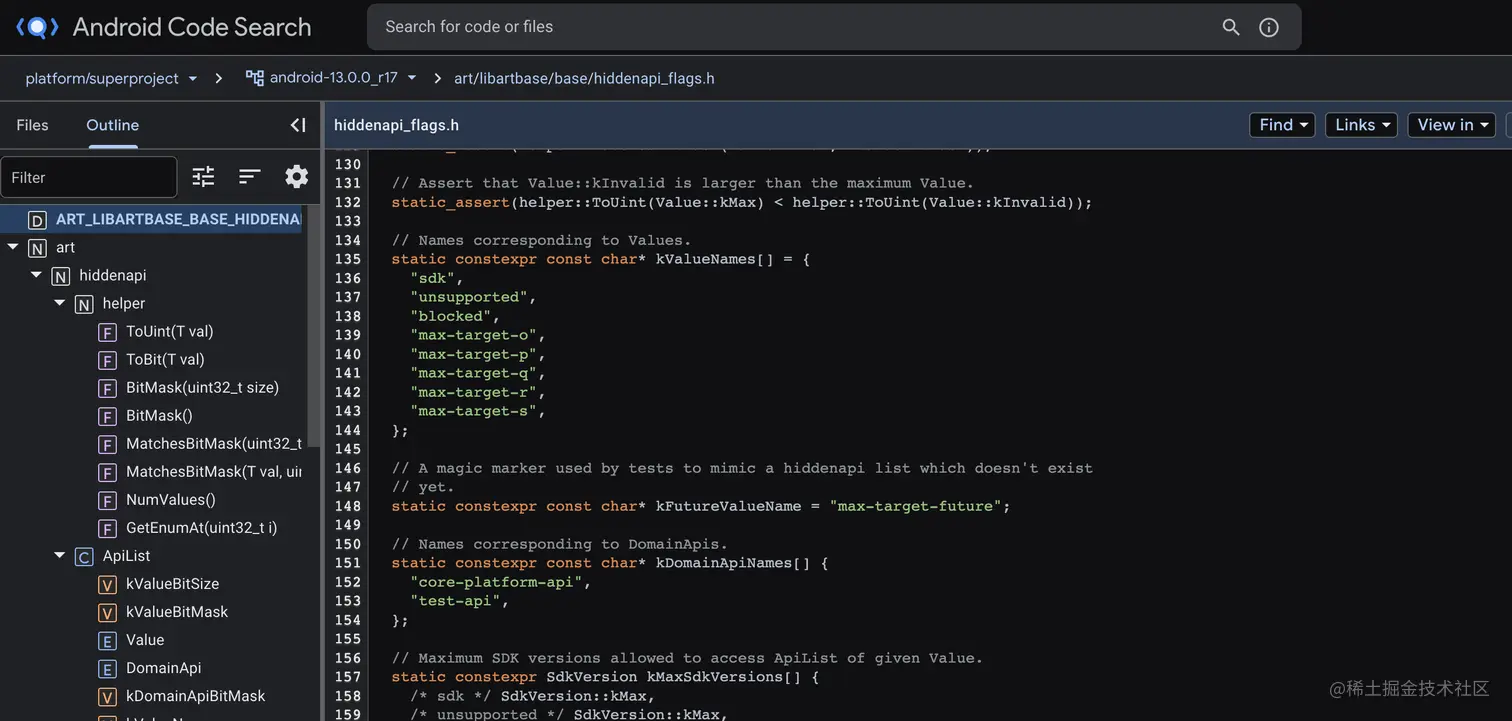Open the View in dropdown menu
Viewport: 1512px width, 721px height.
[1451, 125]
